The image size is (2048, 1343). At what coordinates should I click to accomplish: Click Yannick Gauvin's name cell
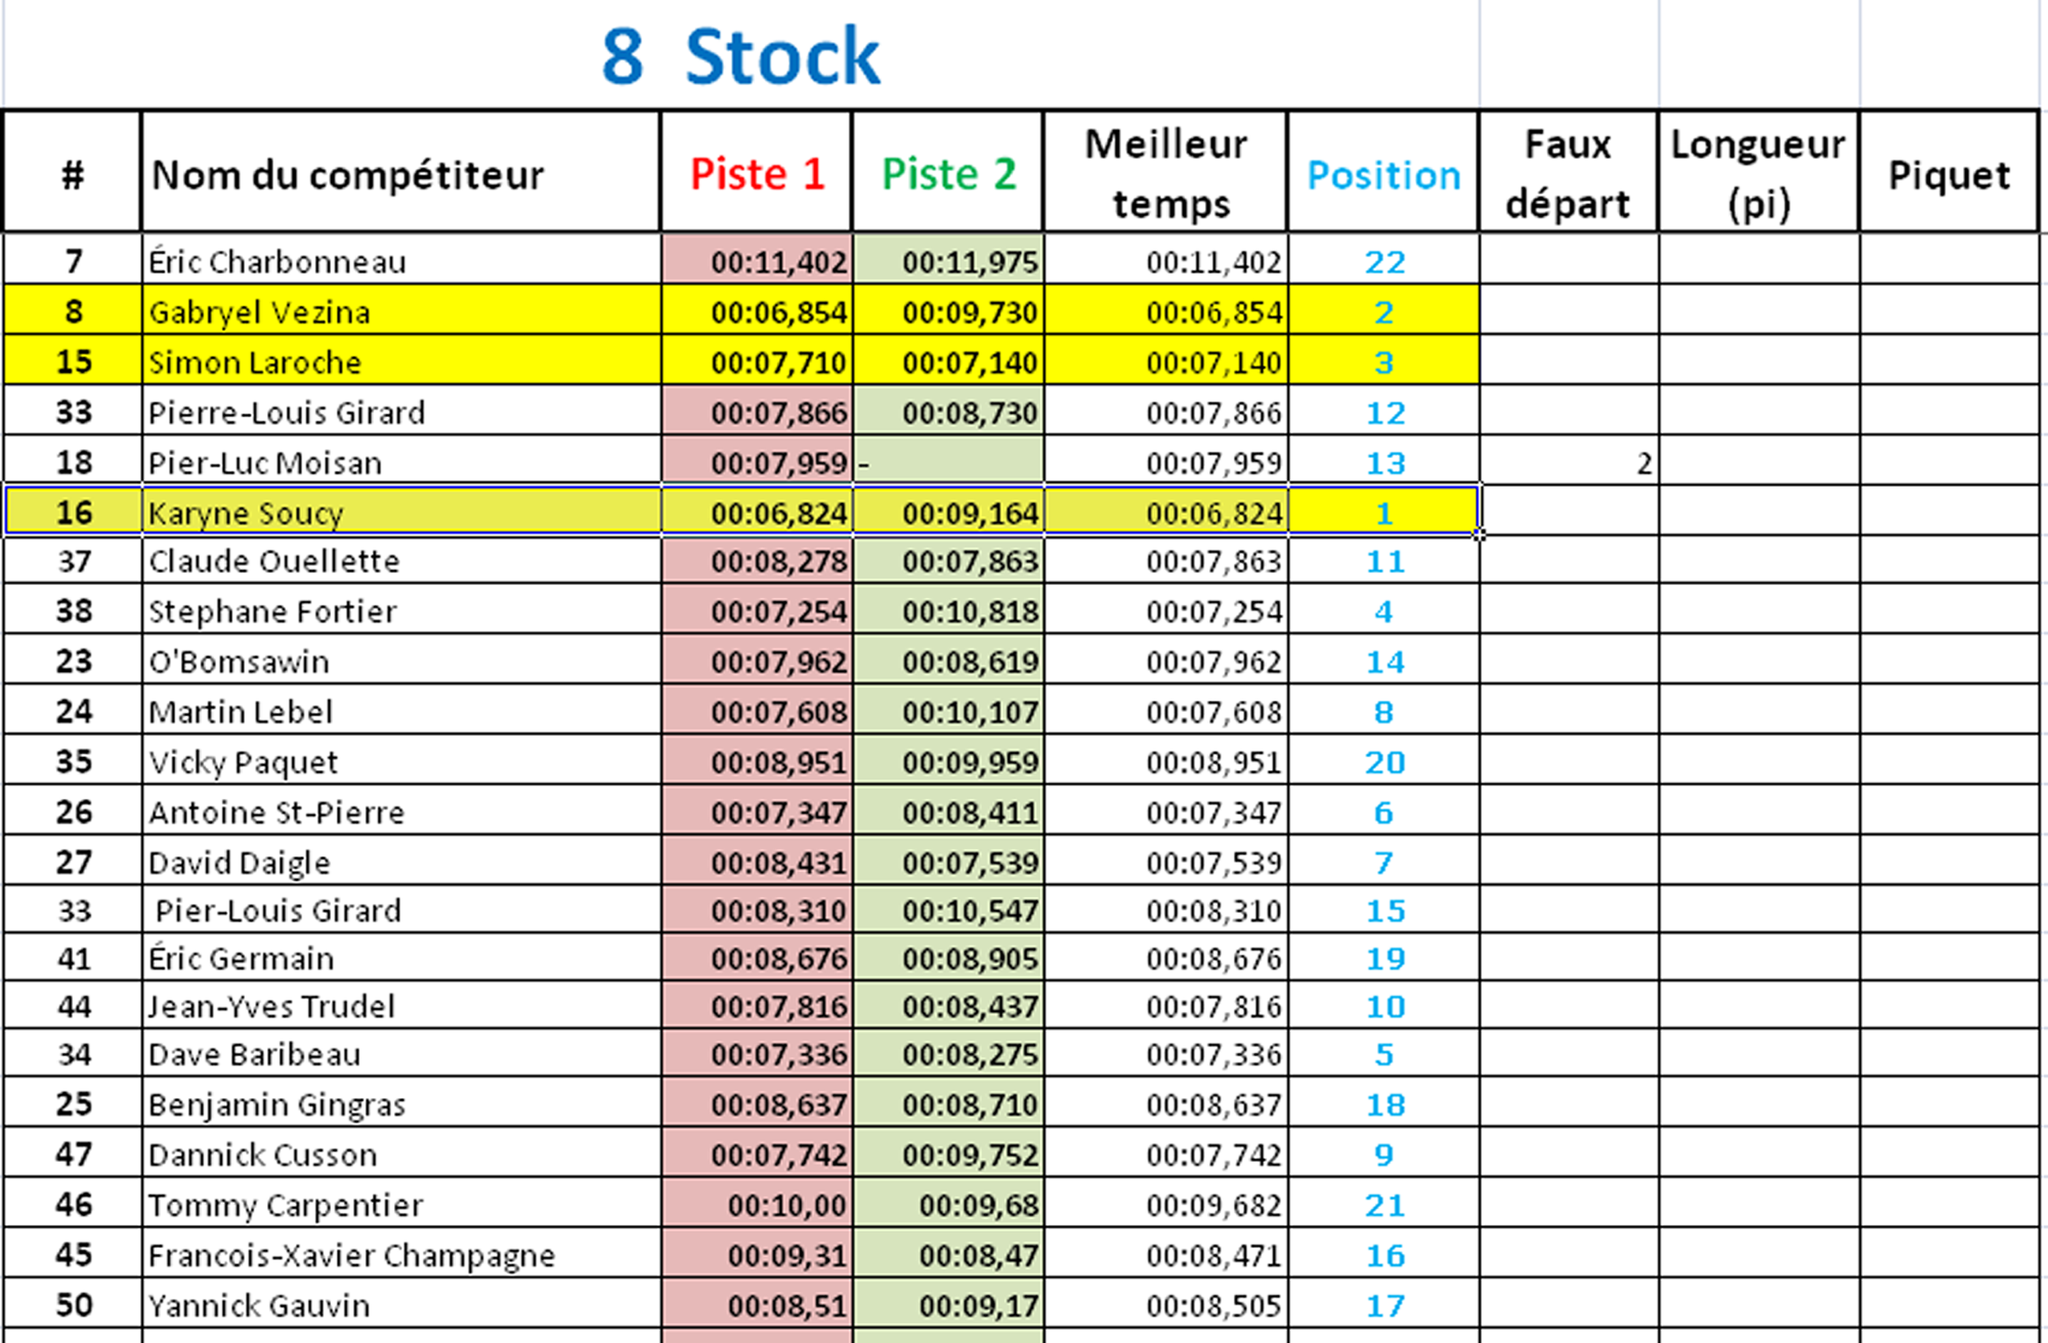click(401, 1304)
